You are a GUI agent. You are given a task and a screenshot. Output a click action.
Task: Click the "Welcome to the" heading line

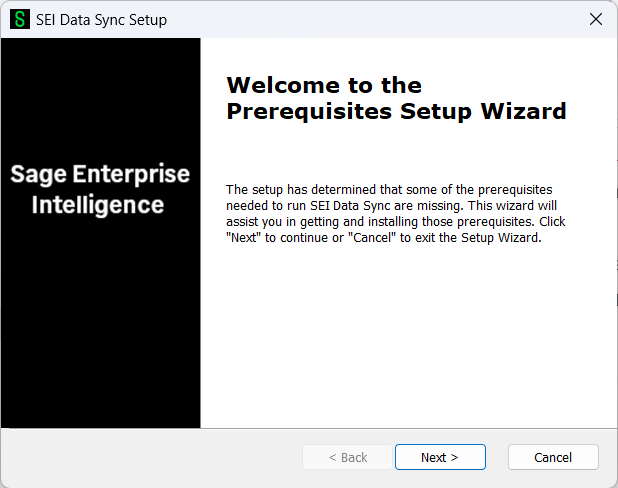tap(324, 85)
